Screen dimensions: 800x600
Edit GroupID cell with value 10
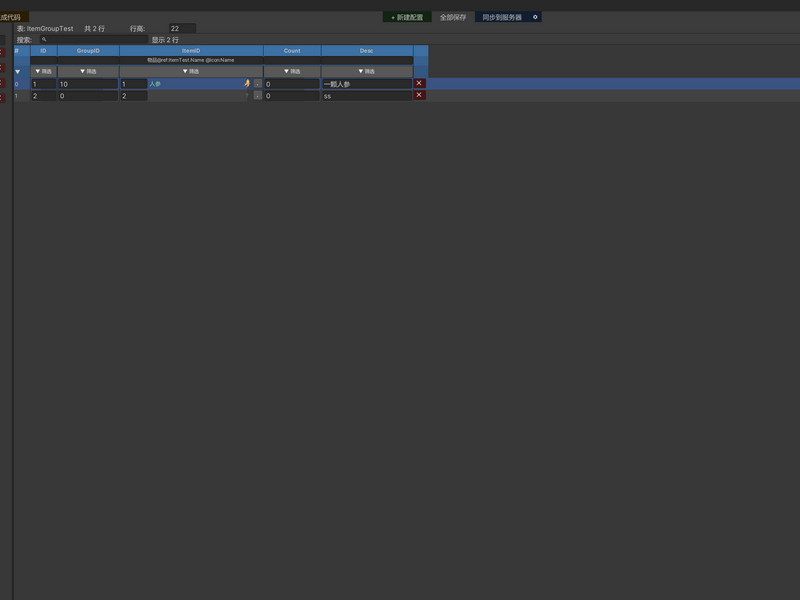tap(88, 84)
